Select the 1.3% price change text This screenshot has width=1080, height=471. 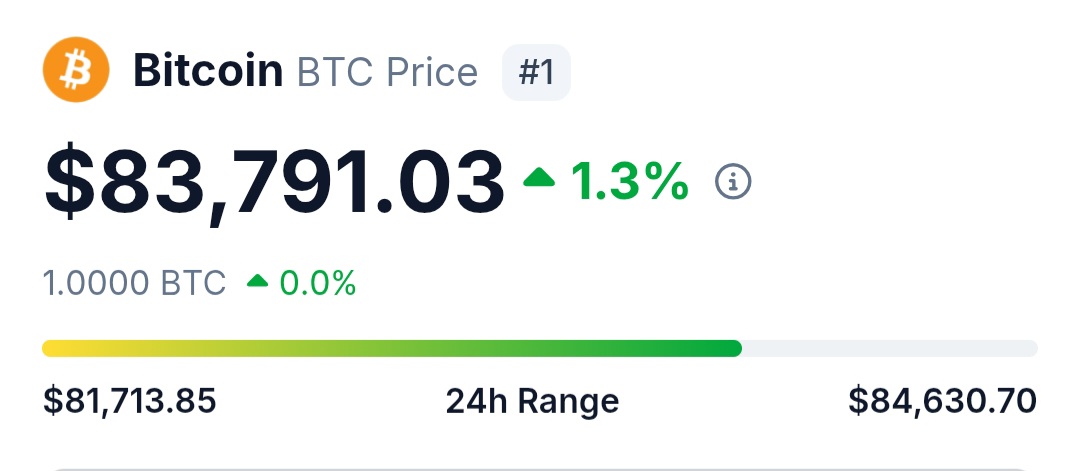(x=630, y=181)
